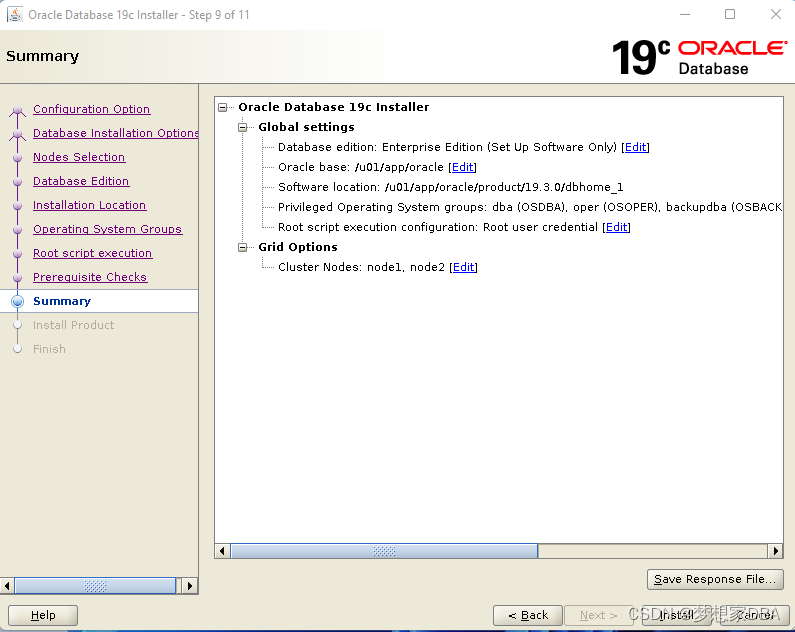The image size is (795, 632).
Task: Click the disabled Install Product step
Action: pos(74,325)
